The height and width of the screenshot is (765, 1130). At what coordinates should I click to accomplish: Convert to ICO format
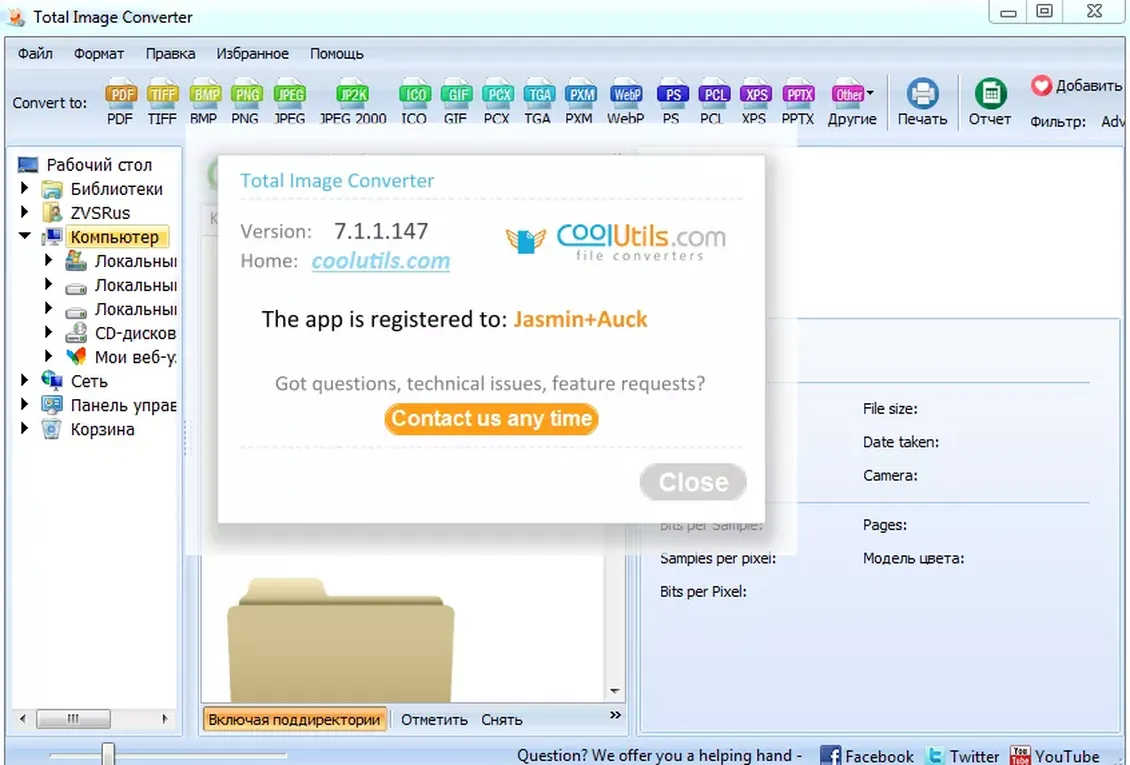[x=414, y=102]
